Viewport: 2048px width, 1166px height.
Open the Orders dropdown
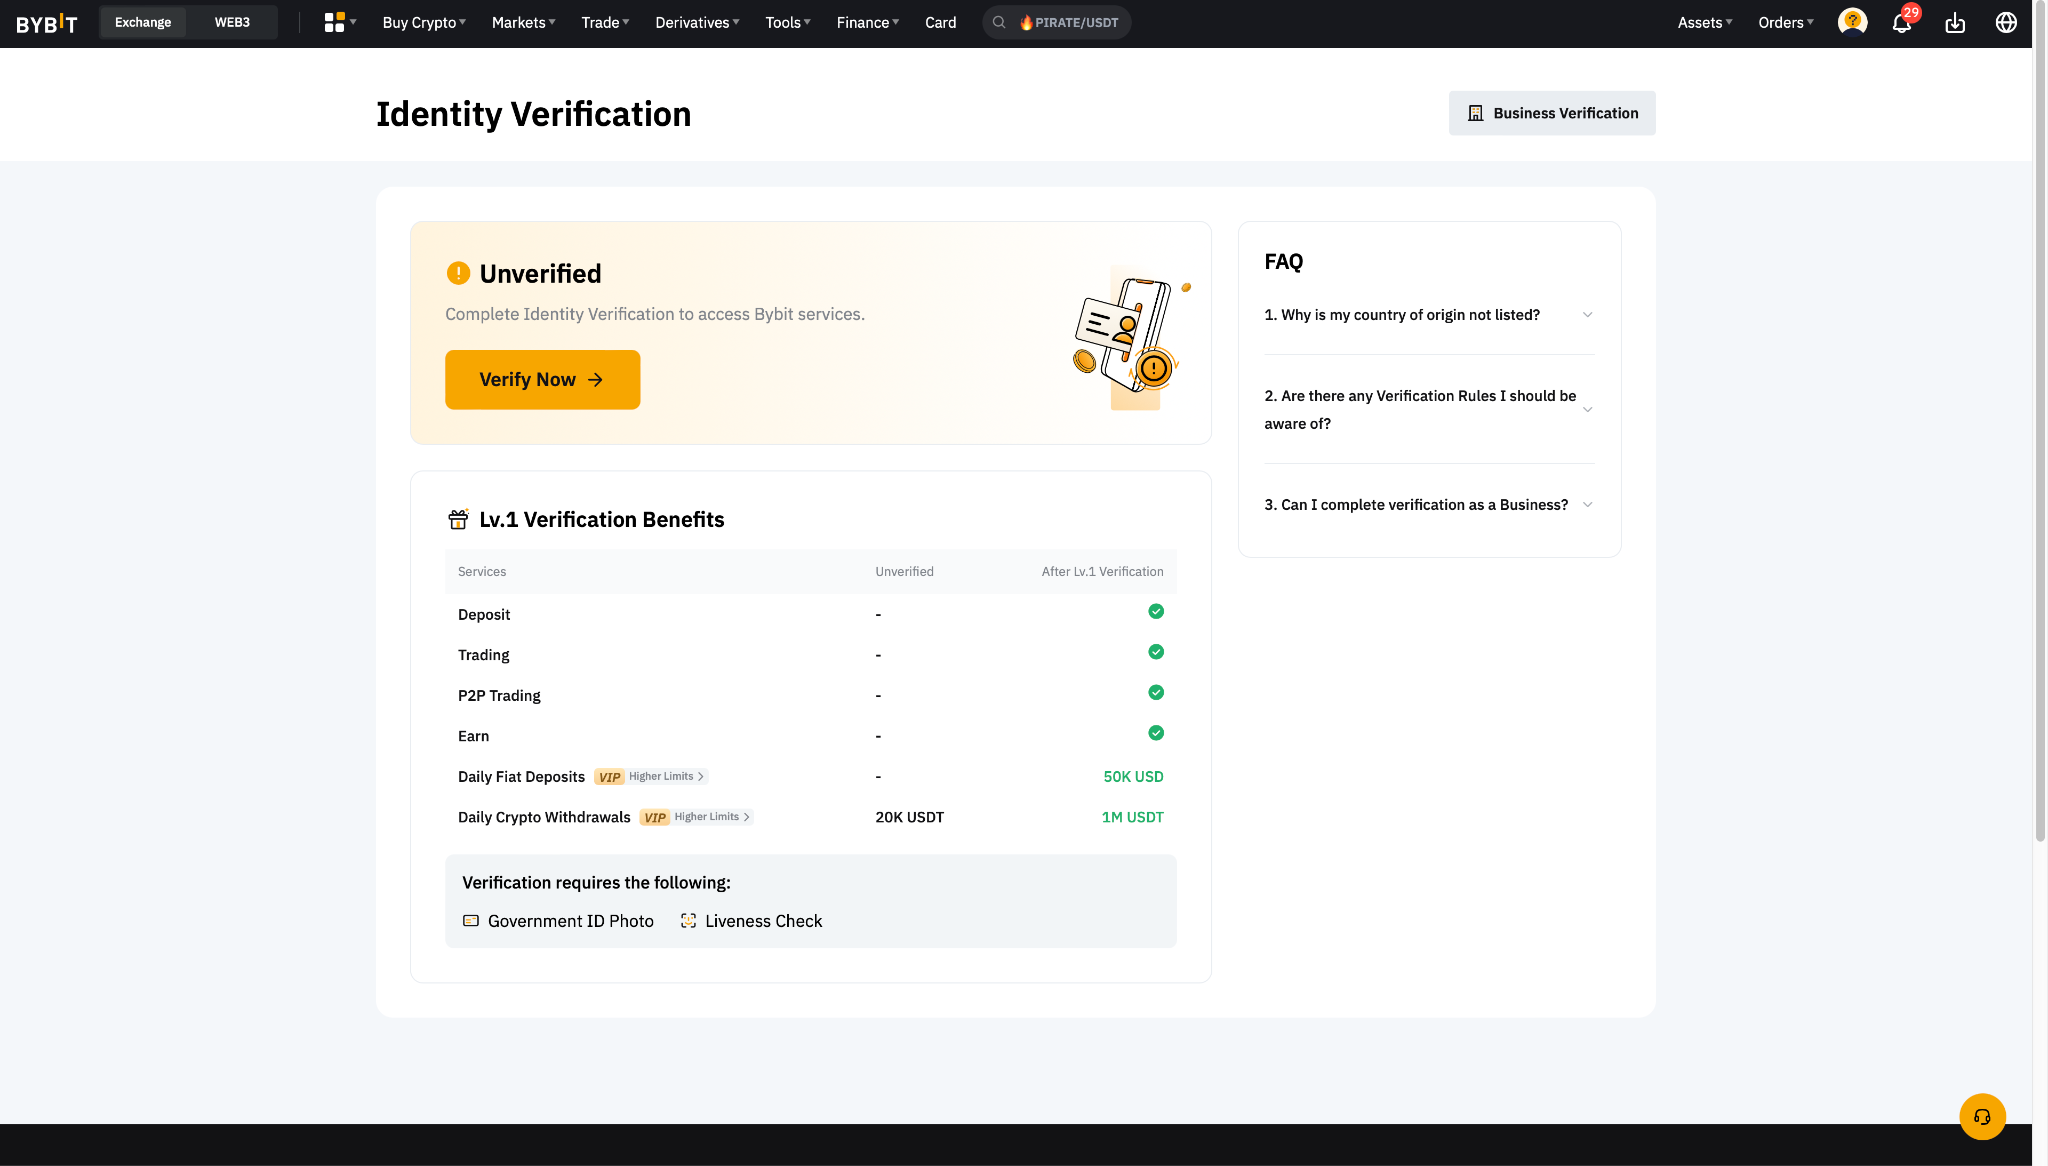(1786, 22)
